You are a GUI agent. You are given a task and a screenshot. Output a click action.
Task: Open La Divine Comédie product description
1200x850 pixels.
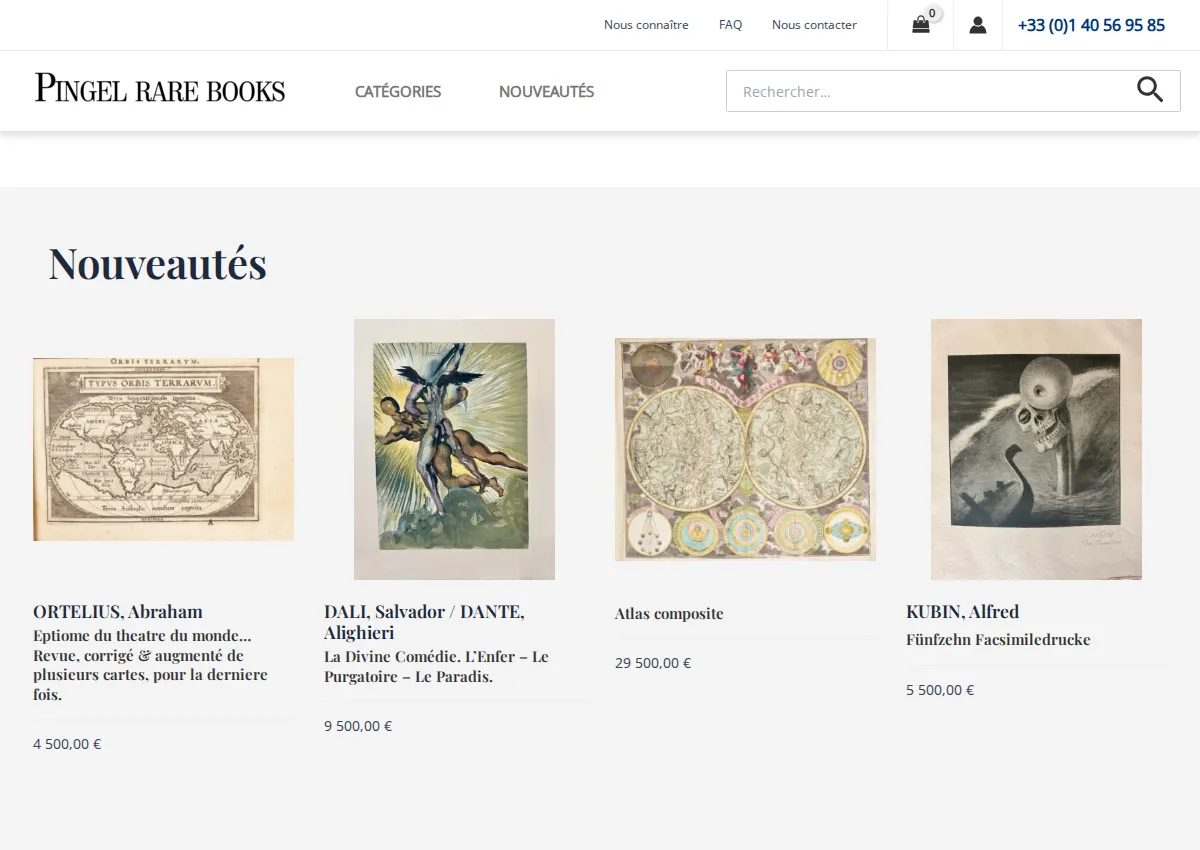[436, 666]
